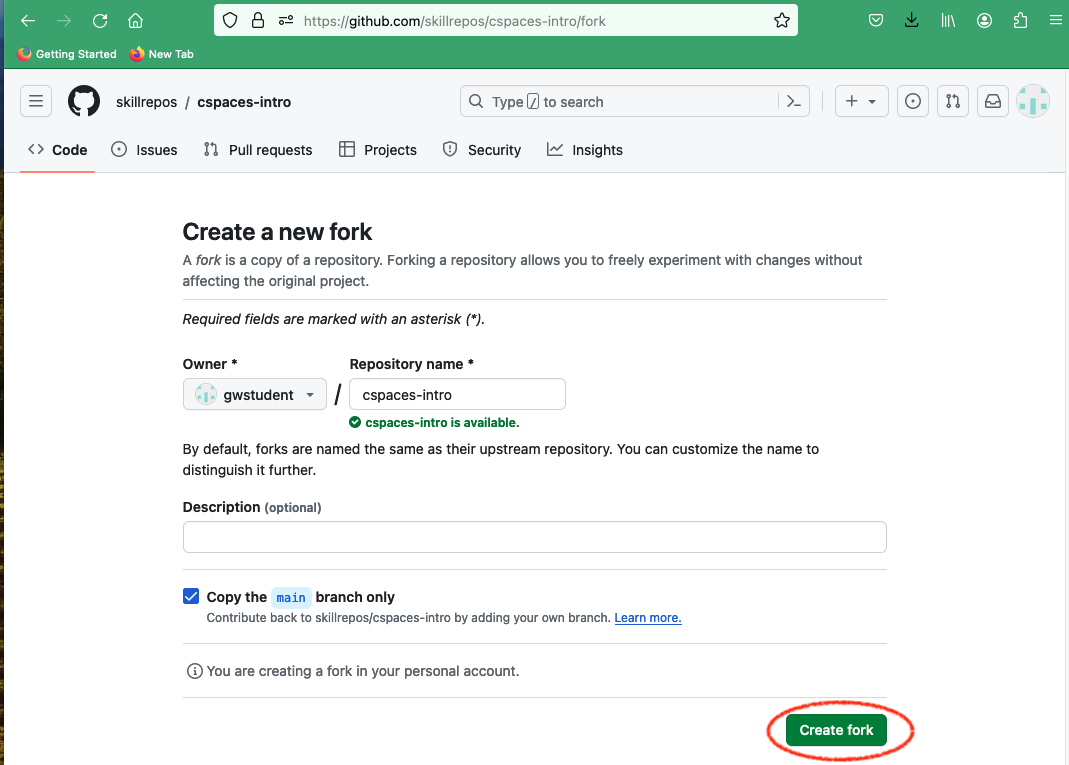Open the Insights tab
The height and width of the screenshot is (765, 1069).
click(585, 150)
